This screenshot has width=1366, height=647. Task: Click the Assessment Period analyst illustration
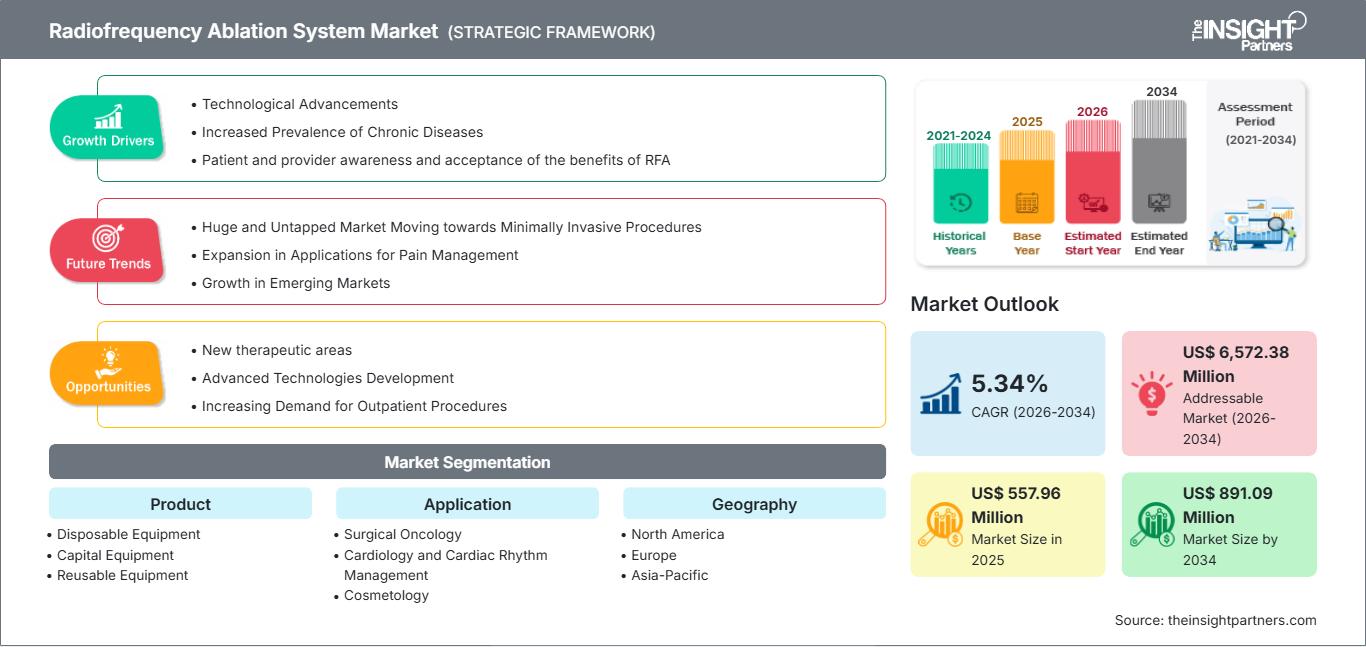click(1253, 224)
